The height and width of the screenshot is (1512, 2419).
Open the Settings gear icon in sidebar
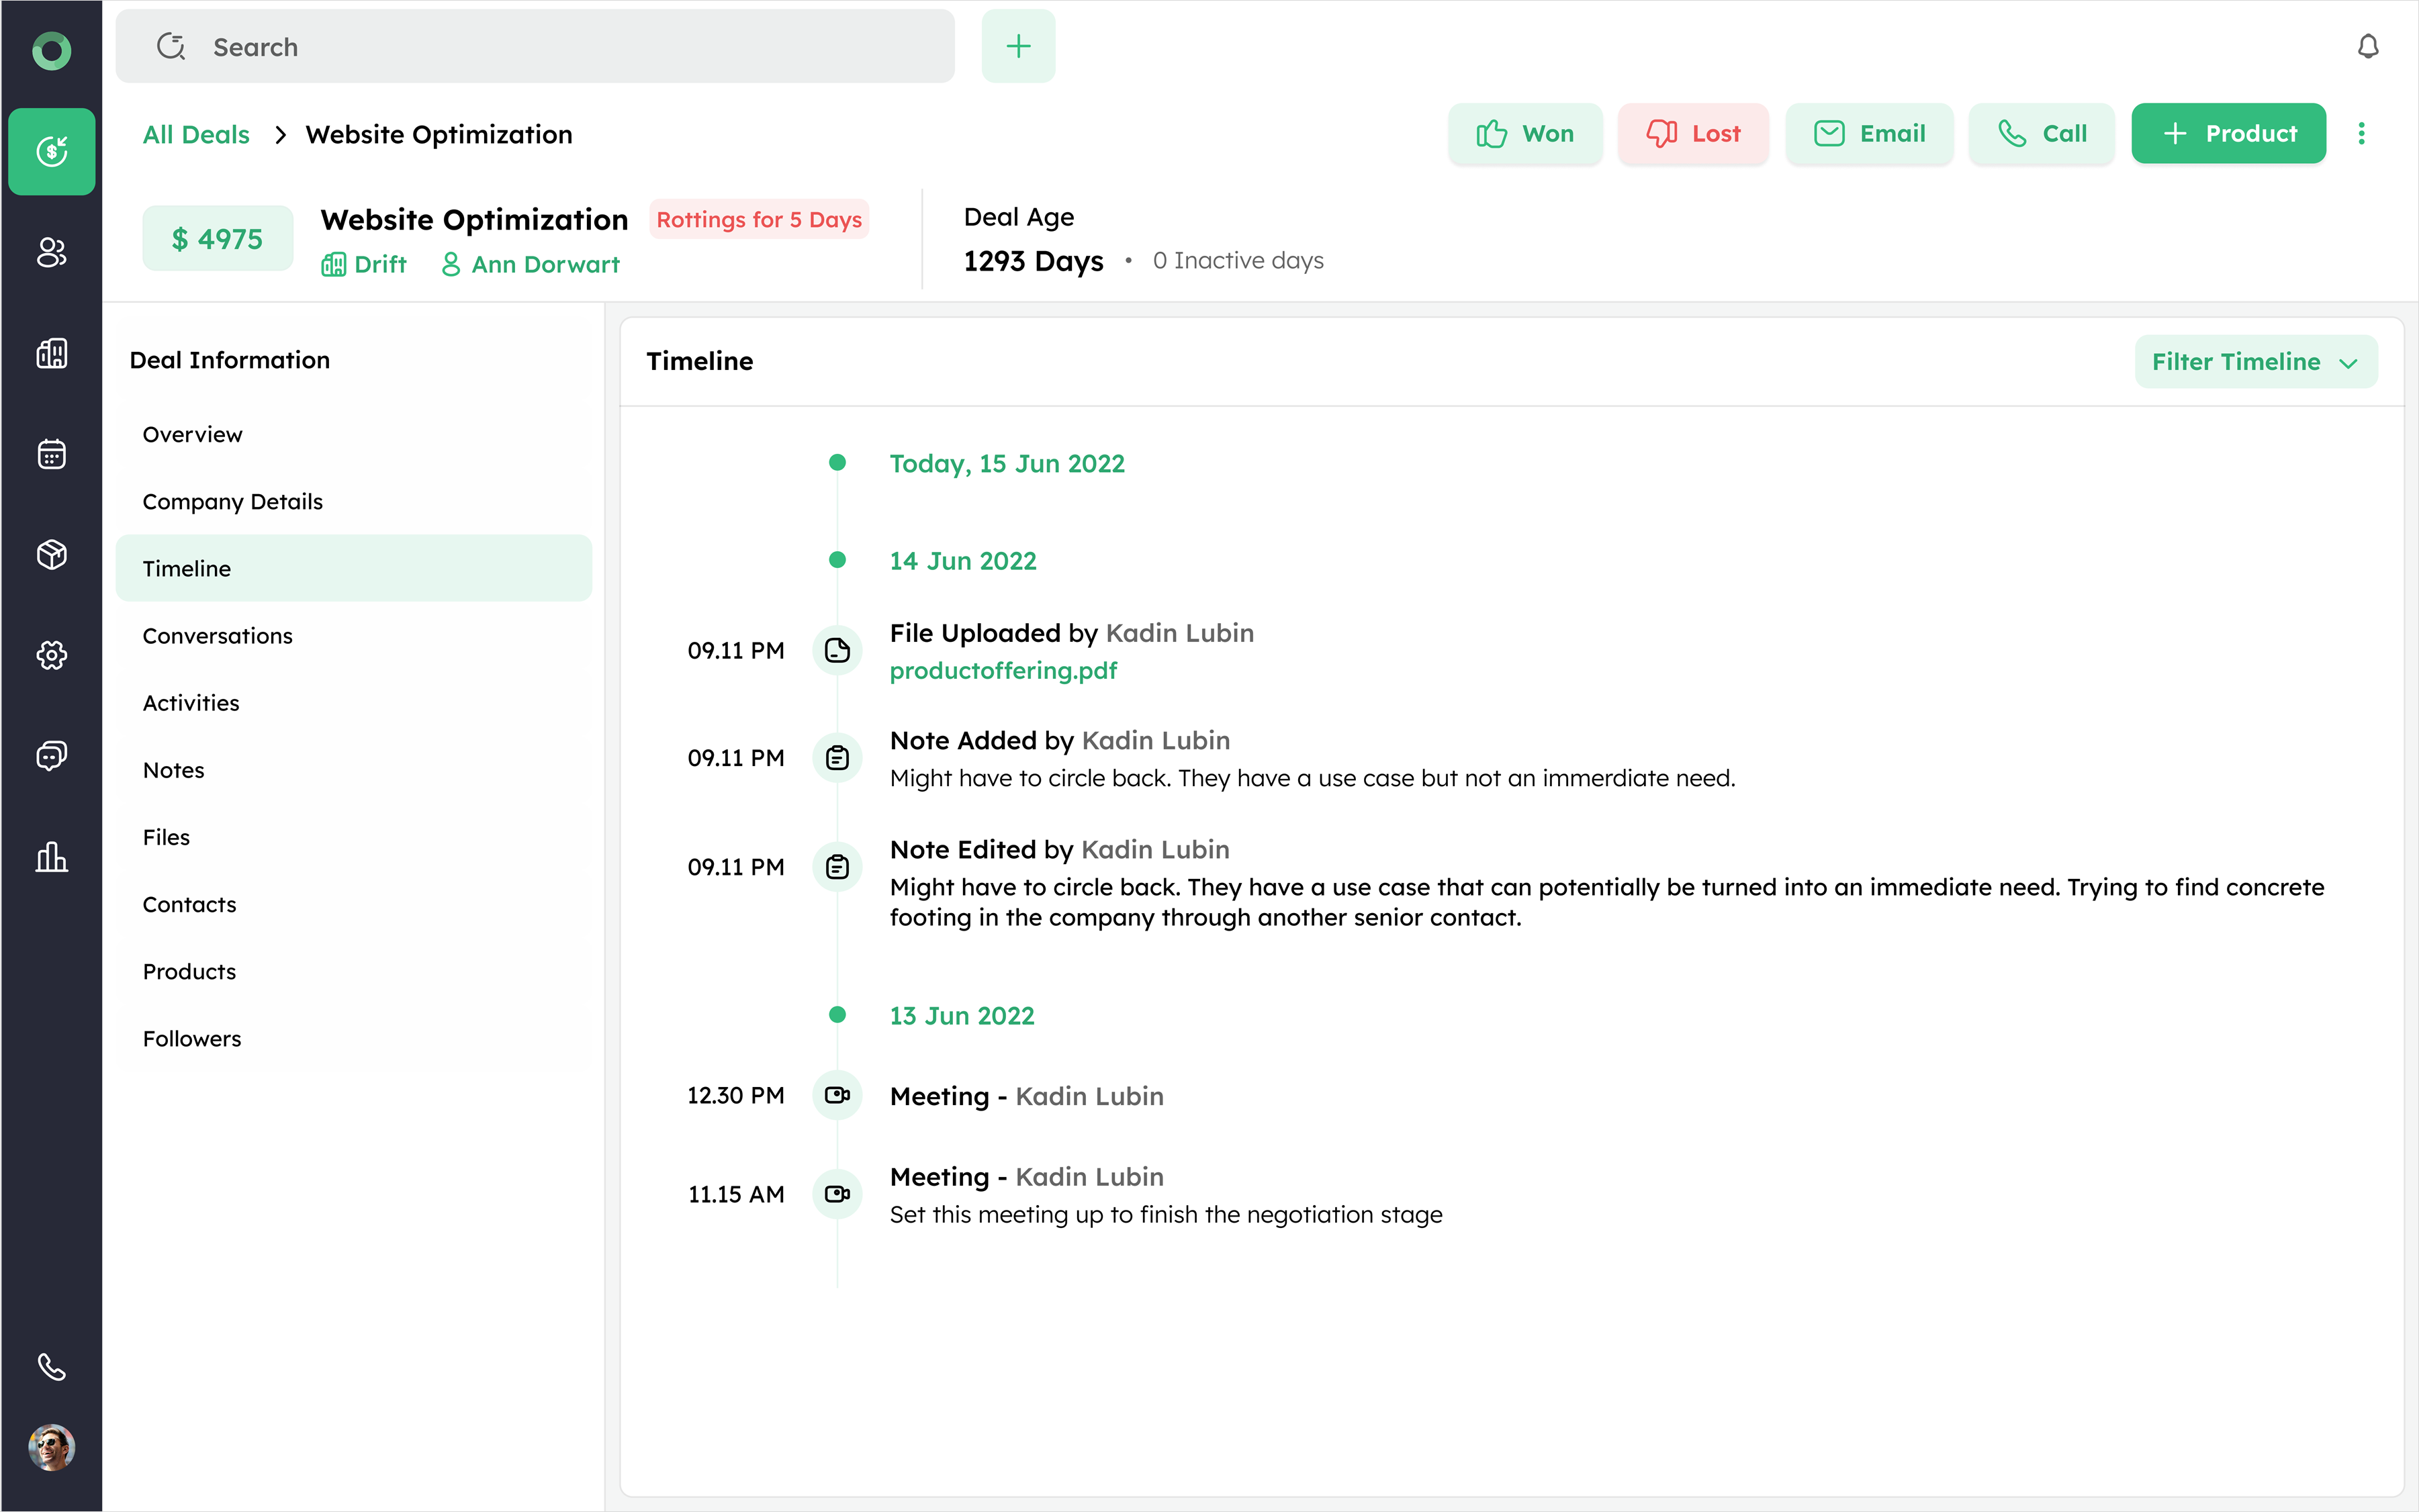[x=52, y=655]
